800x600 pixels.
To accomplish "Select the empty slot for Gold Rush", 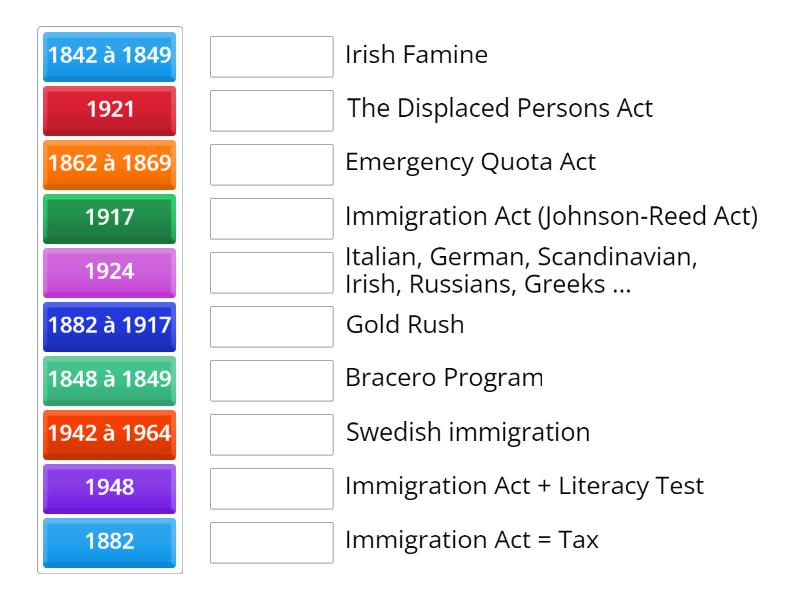I will pos(272,327).
